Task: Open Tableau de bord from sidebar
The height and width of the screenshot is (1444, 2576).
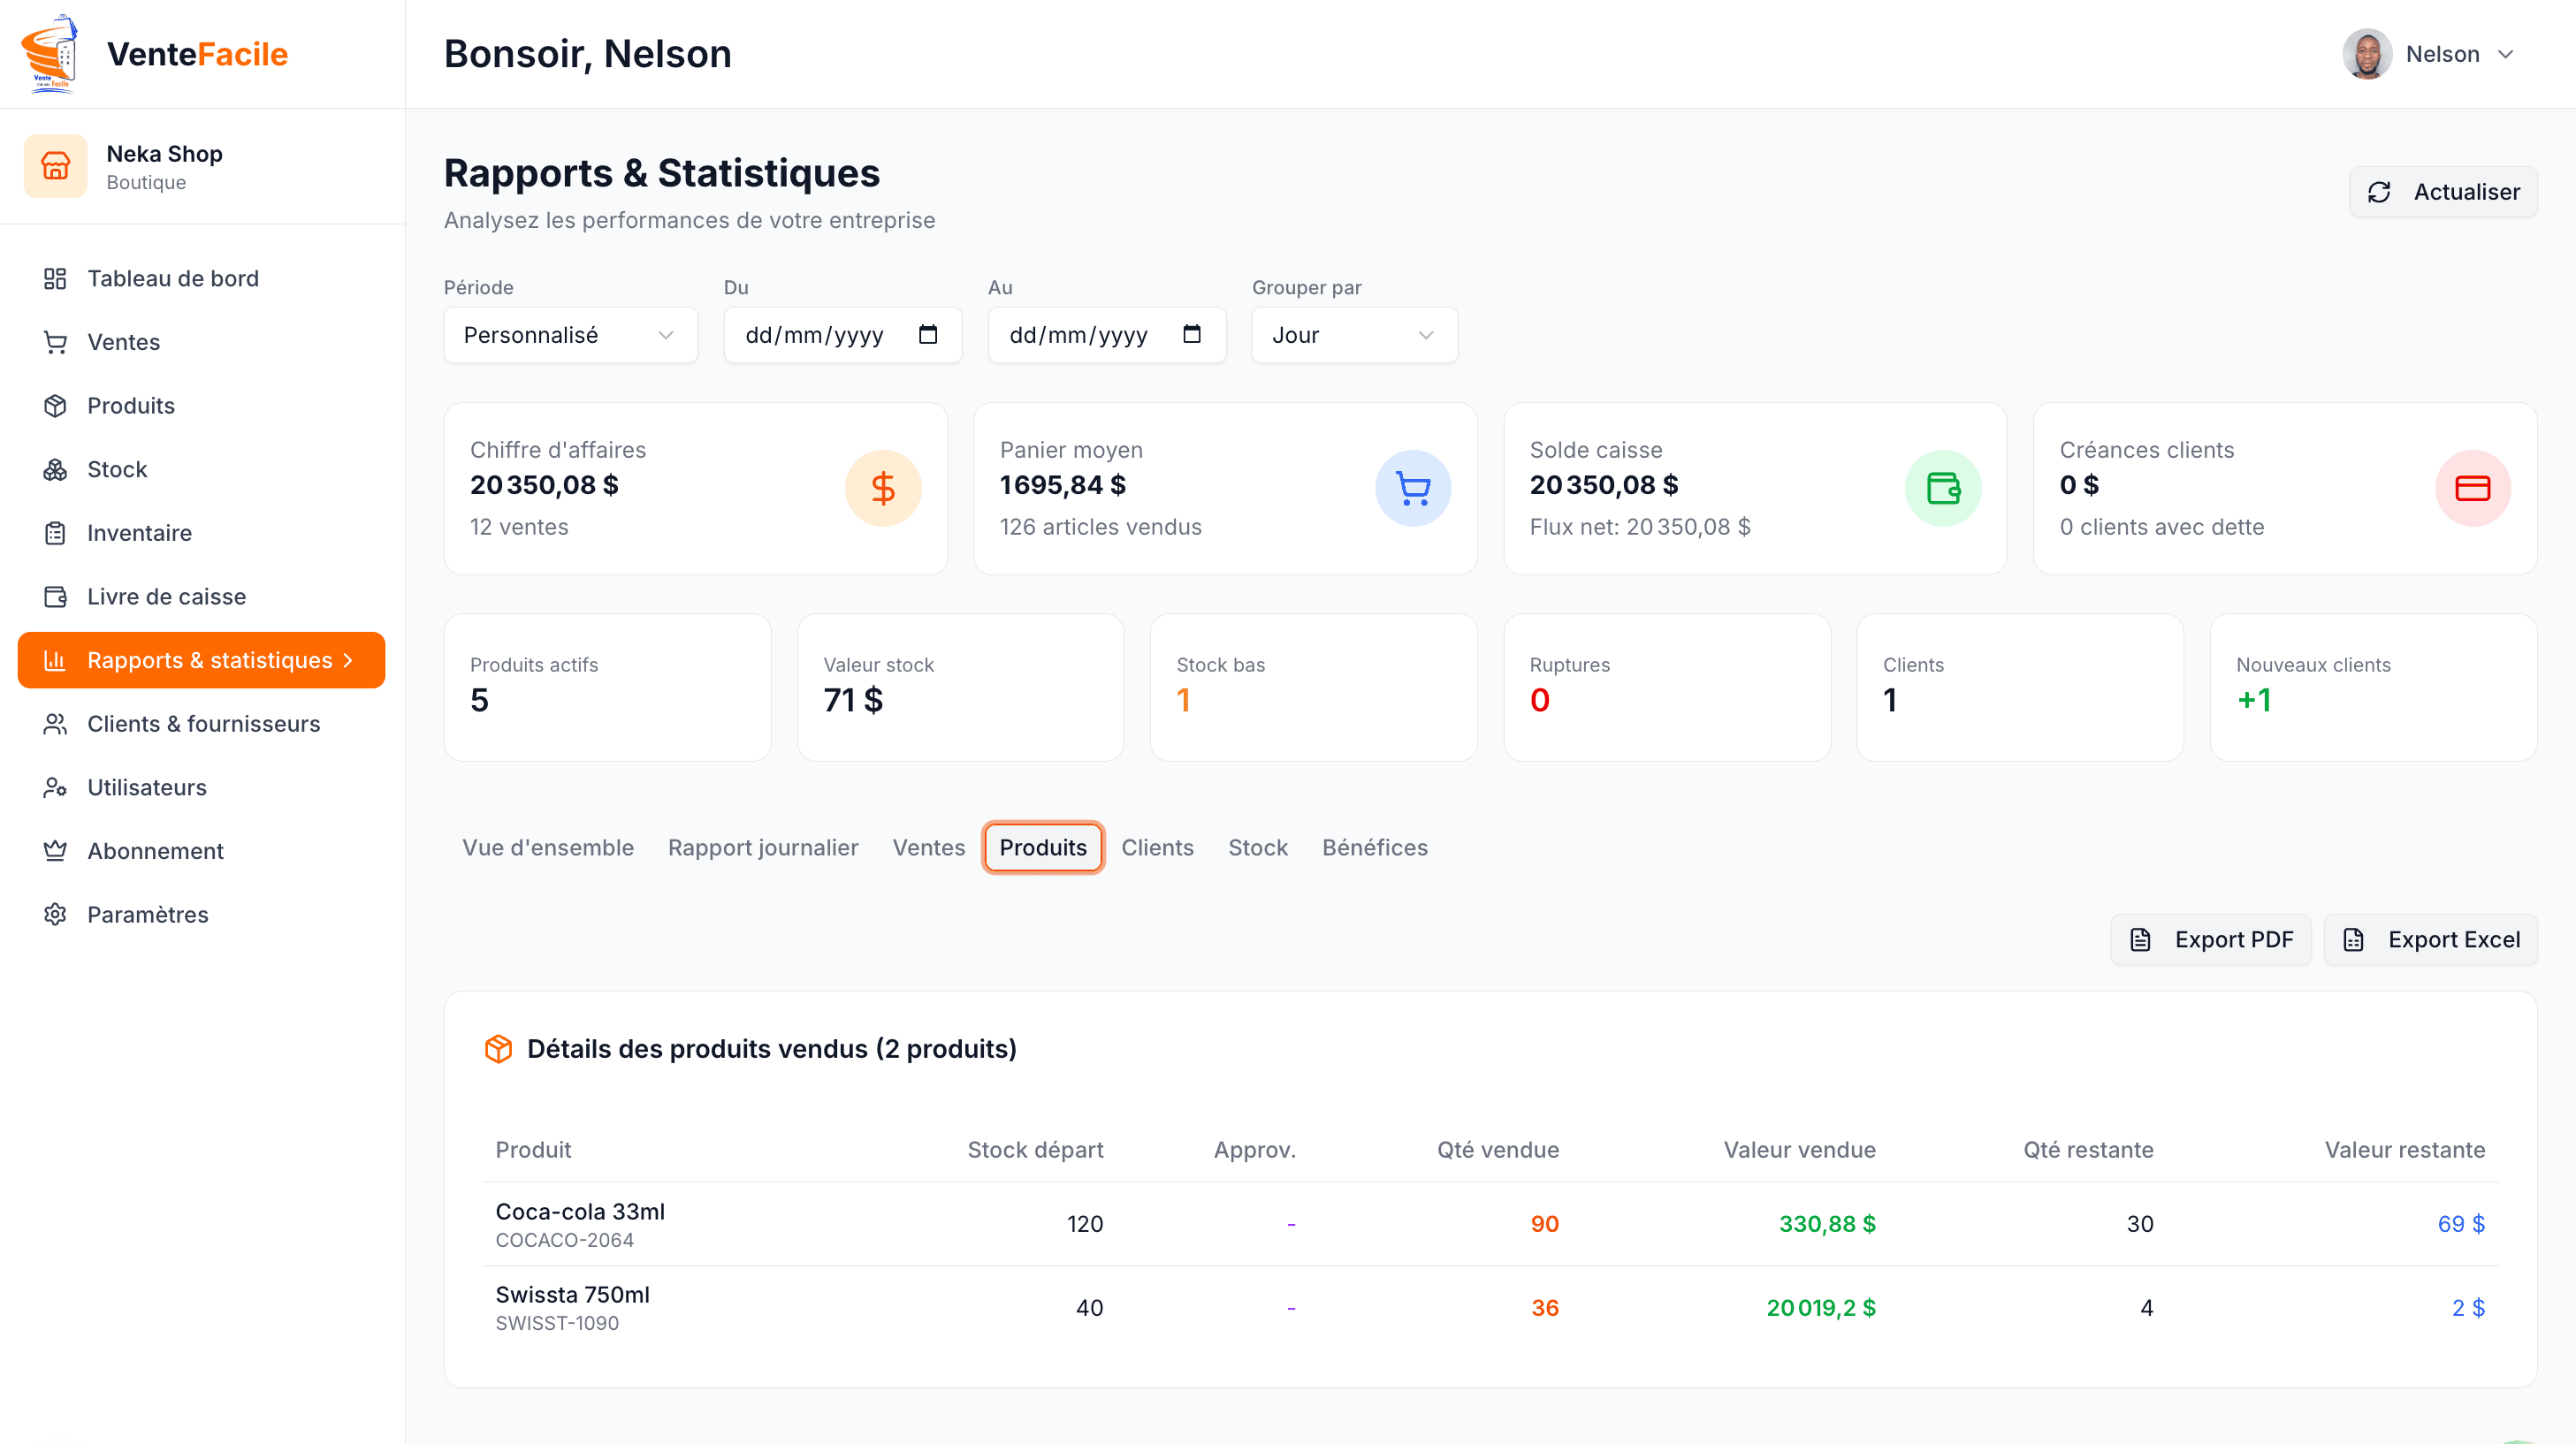Action: pyautogui.click(x=172, y=278)
